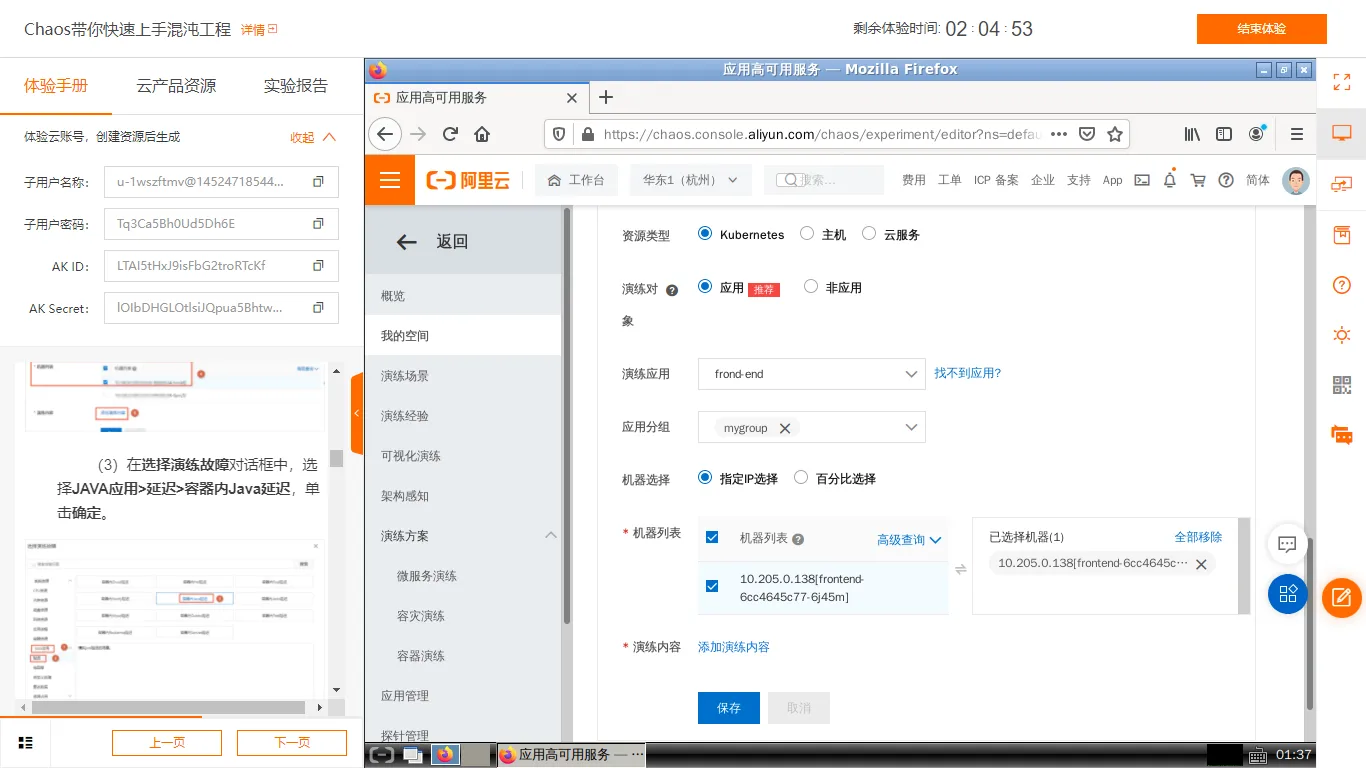Image resolution: width=1366 pixels, height=768 pixels.
Task: Click Firefox back arrow button
Action: (x=385, y=134)
